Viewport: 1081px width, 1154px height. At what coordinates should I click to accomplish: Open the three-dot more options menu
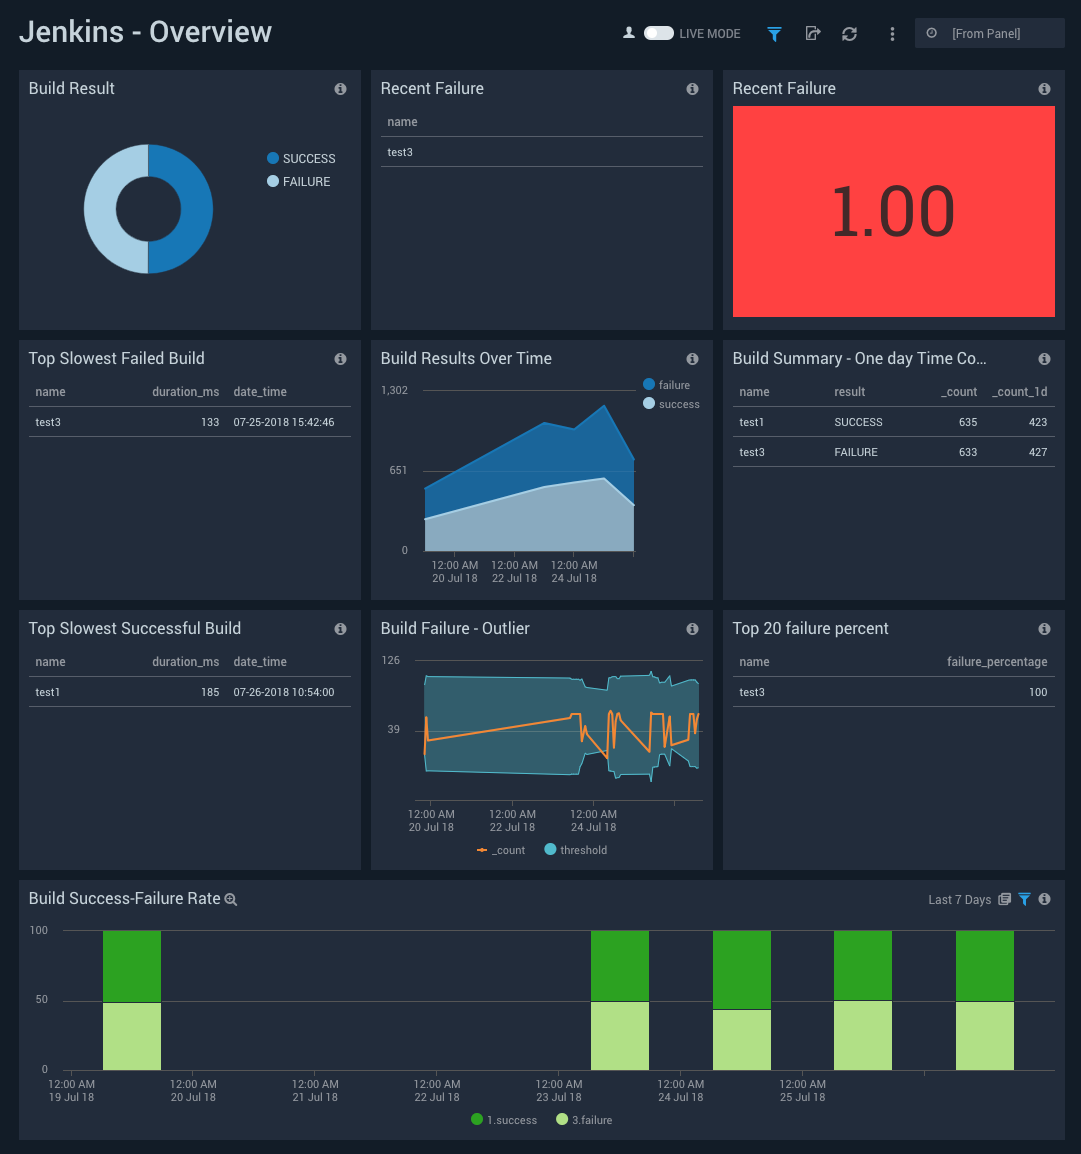tap(892, 34)
